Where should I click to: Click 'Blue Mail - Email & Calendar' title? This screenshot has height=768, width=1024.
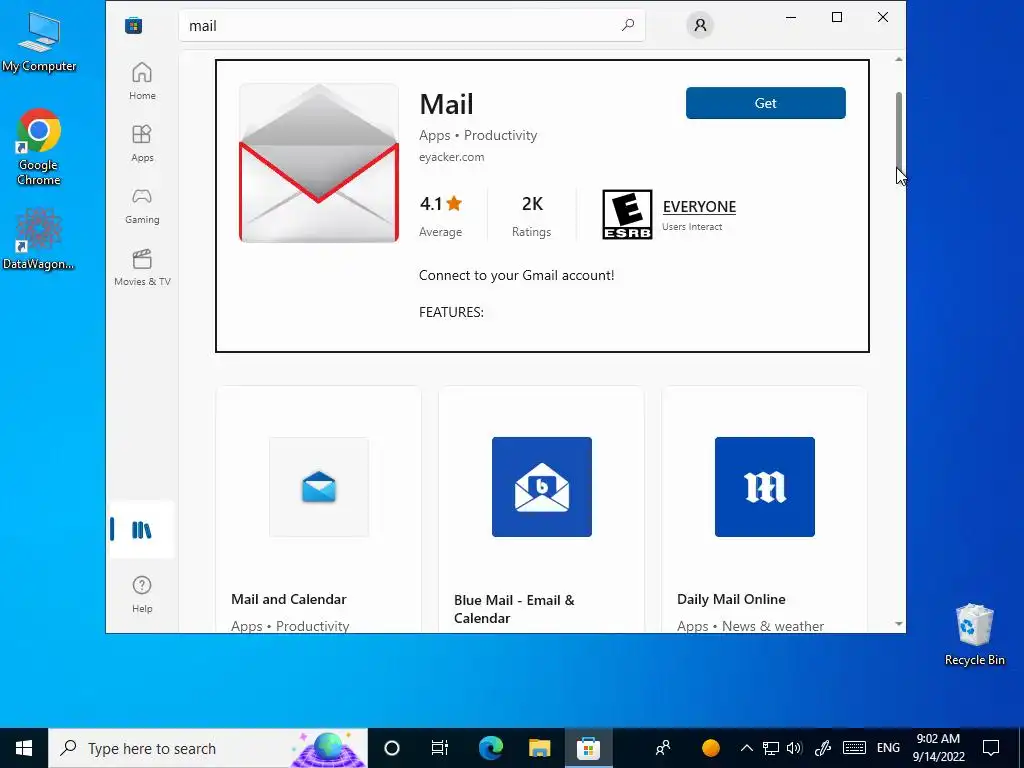pyautogui.click(x=514, y=609)
